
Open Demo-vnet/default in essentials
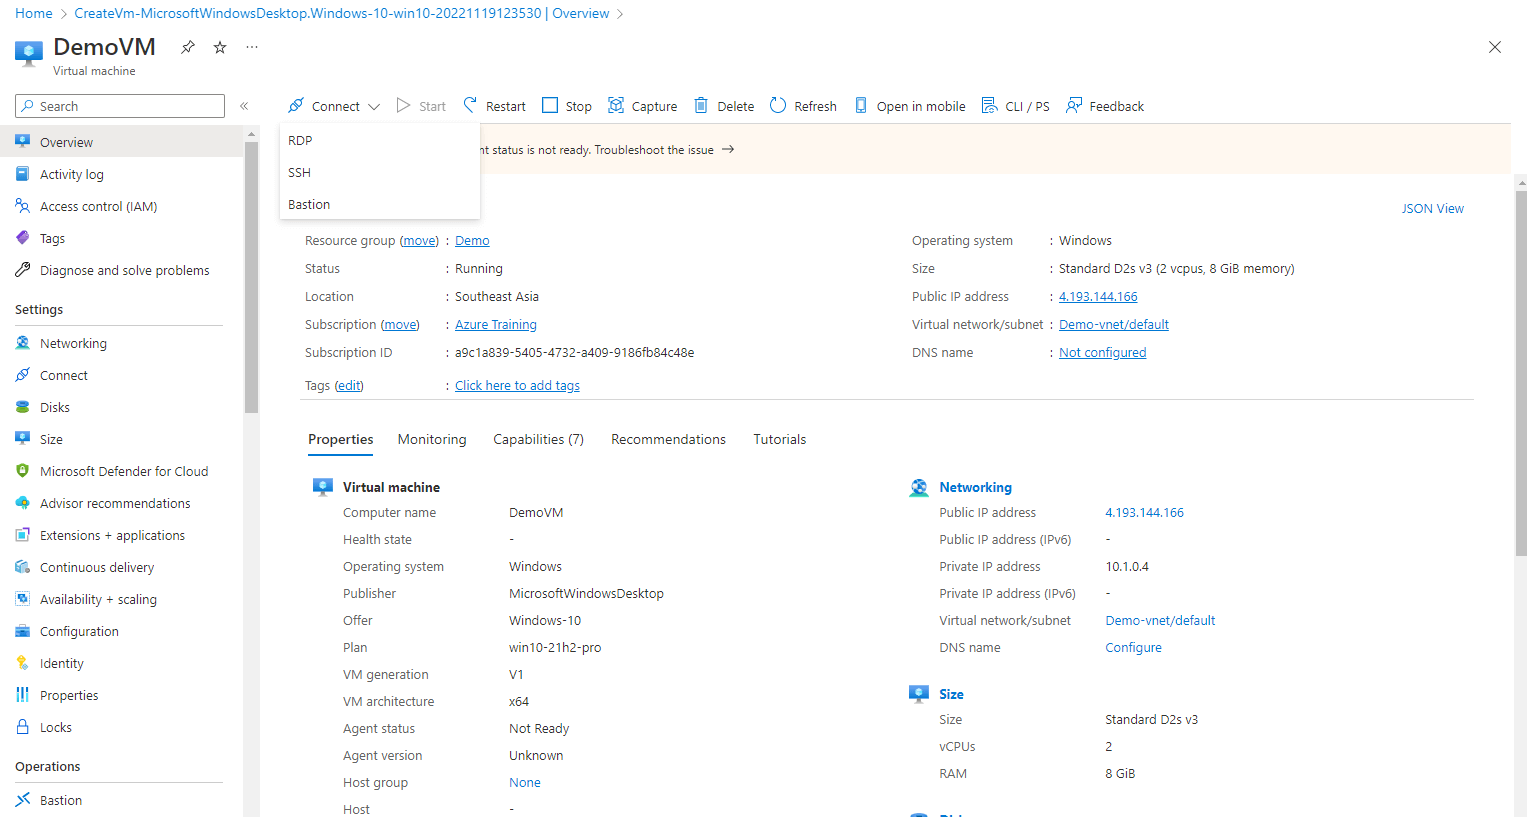[x=1114, y=325]
